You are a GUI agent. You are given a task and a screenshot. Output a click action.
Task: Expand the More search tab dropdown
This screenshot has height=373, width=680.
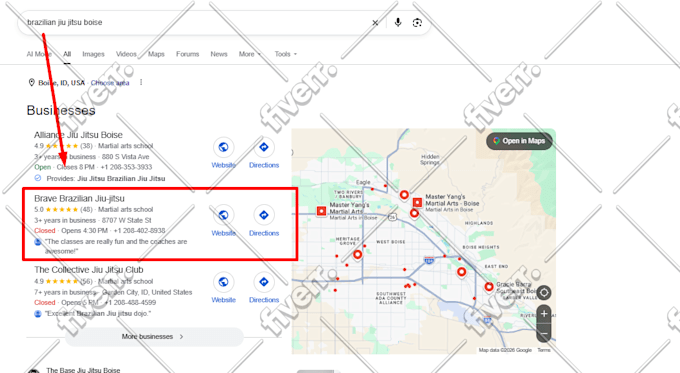coord(250,54)
